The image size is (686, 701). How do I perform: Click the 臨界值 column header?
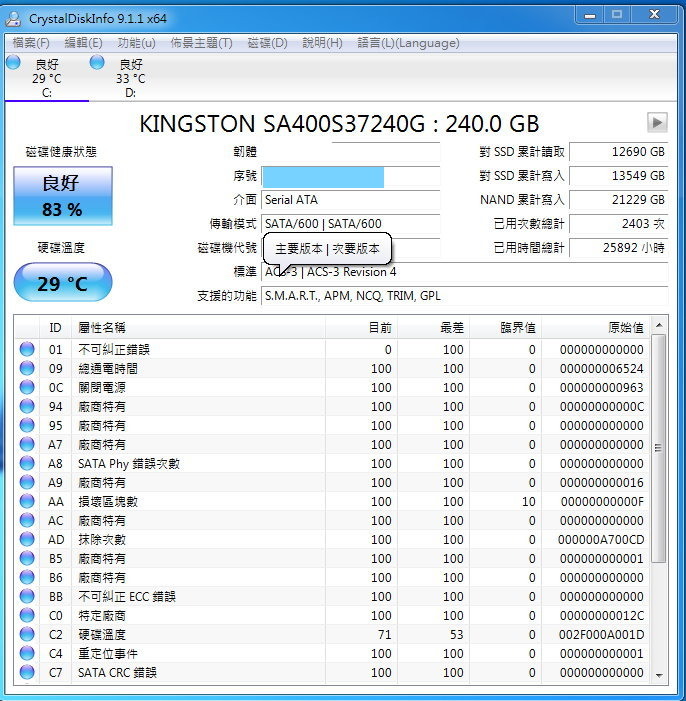505,328
